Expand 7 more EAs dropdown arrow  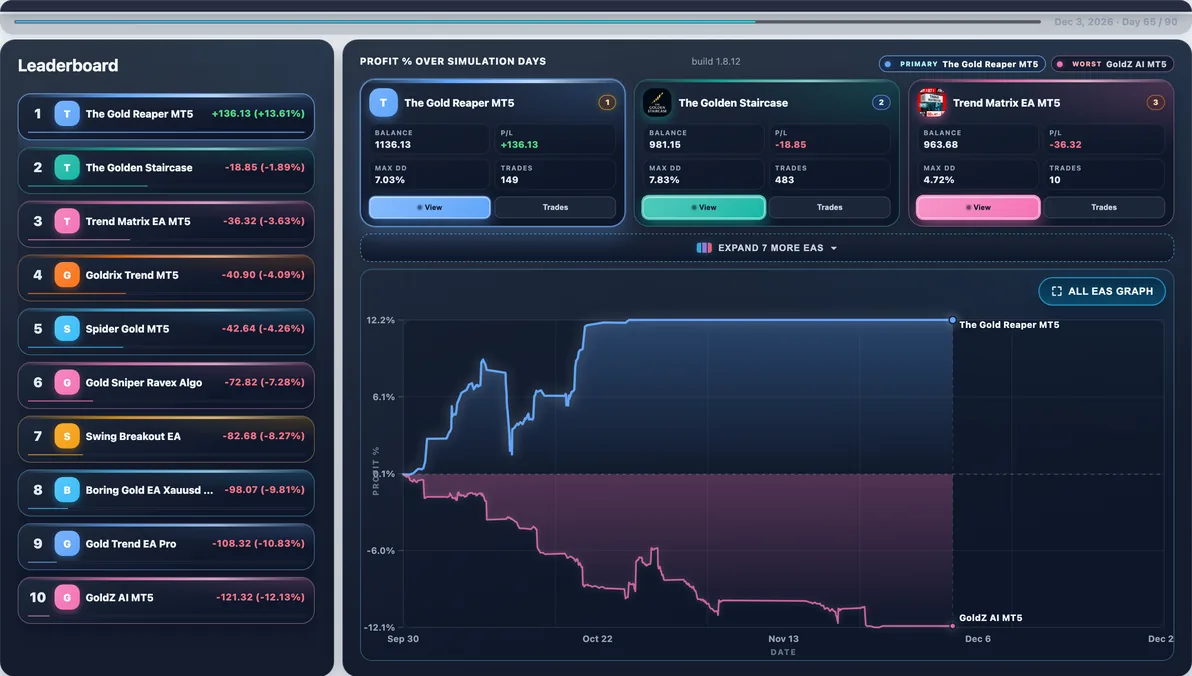[834, 249]
